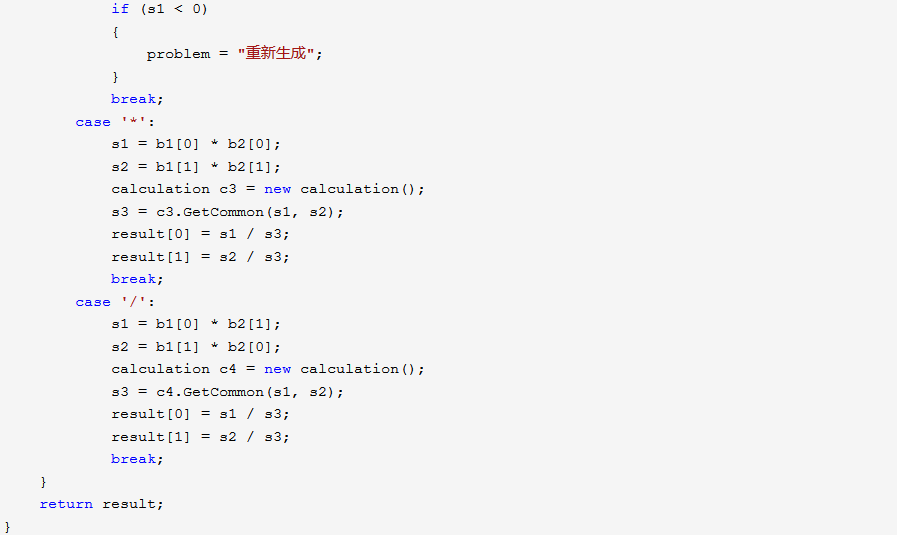Click the "problem" variable name
897x535 pixels.
[x=178, y=54]
